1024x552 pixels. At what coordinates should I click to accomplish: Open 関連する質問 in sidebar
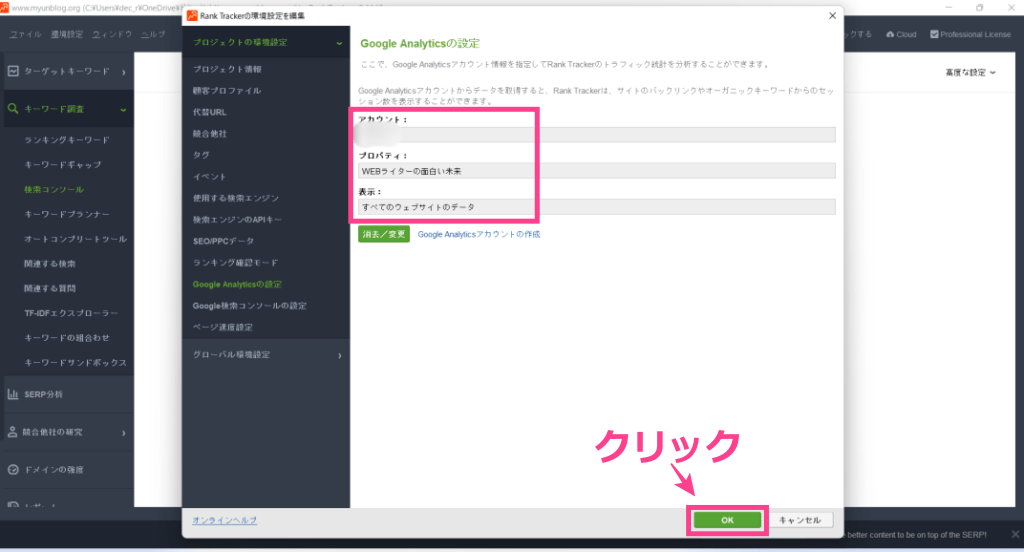50,288
